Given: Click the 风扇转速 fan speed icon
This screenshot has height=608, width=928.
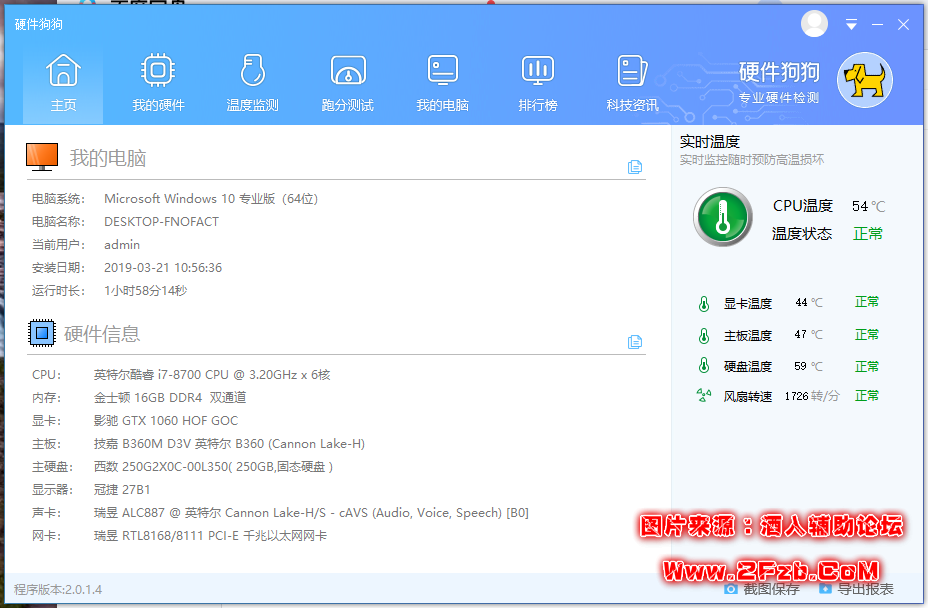Looking at the screenshot, I should [x=703, y=396].
